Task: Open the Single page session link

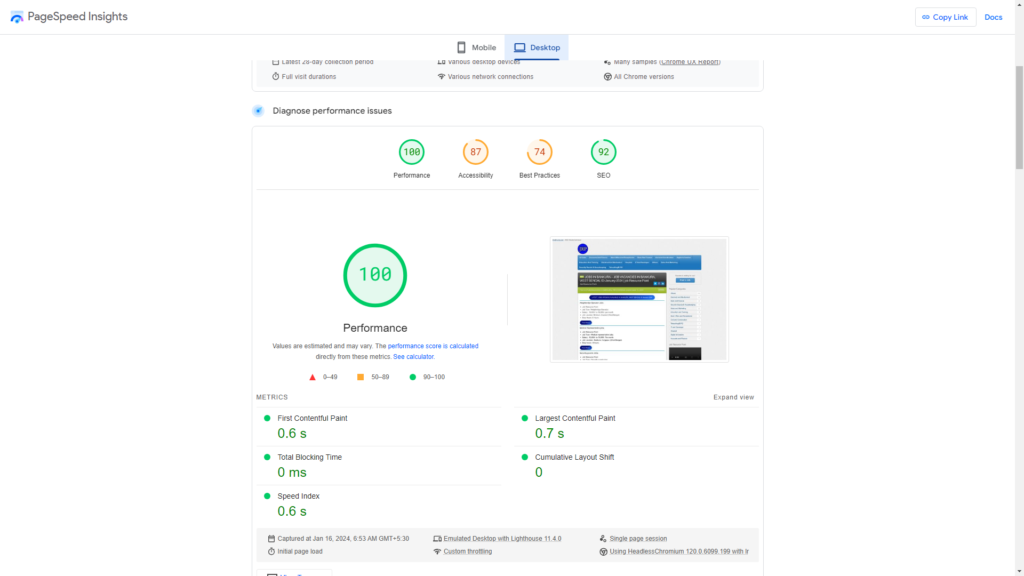Action: (638, 539)
